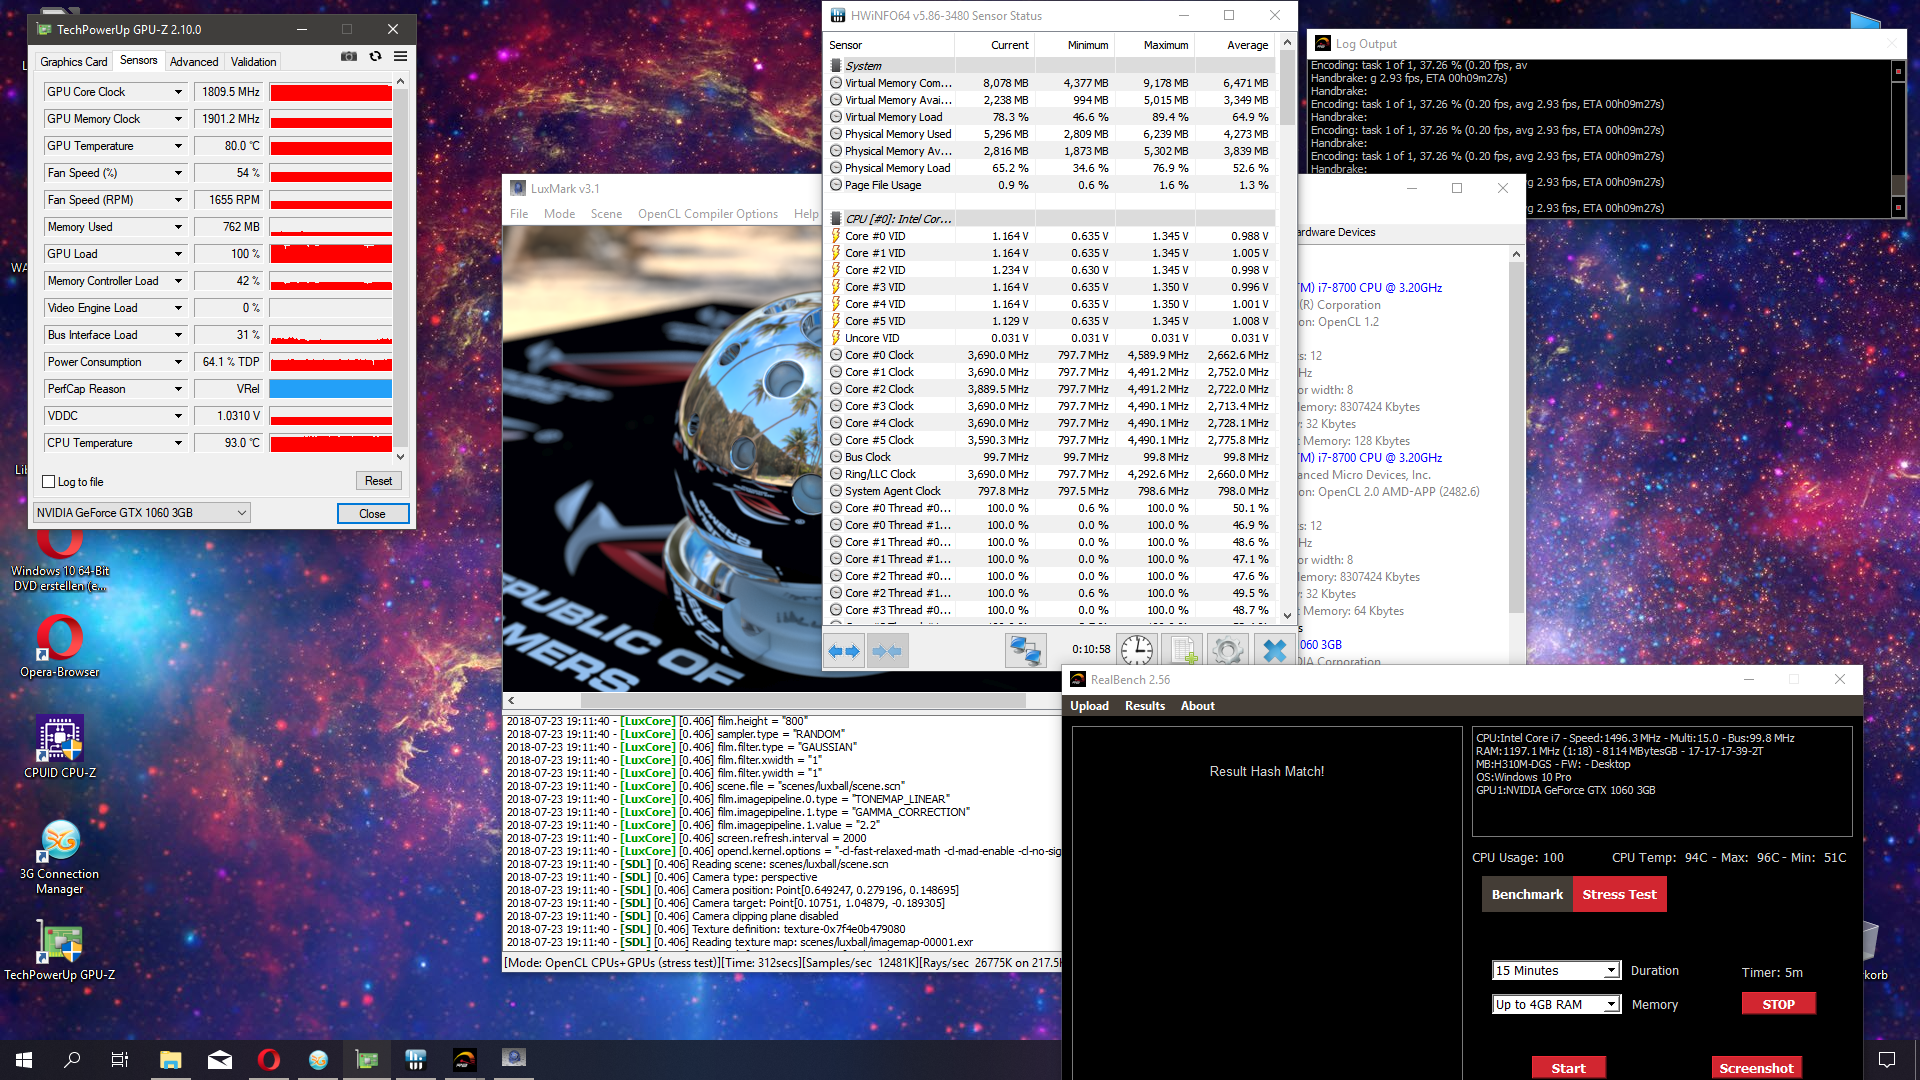
Task: Enable the Log to file checkbox
Action: pos(48,482)
